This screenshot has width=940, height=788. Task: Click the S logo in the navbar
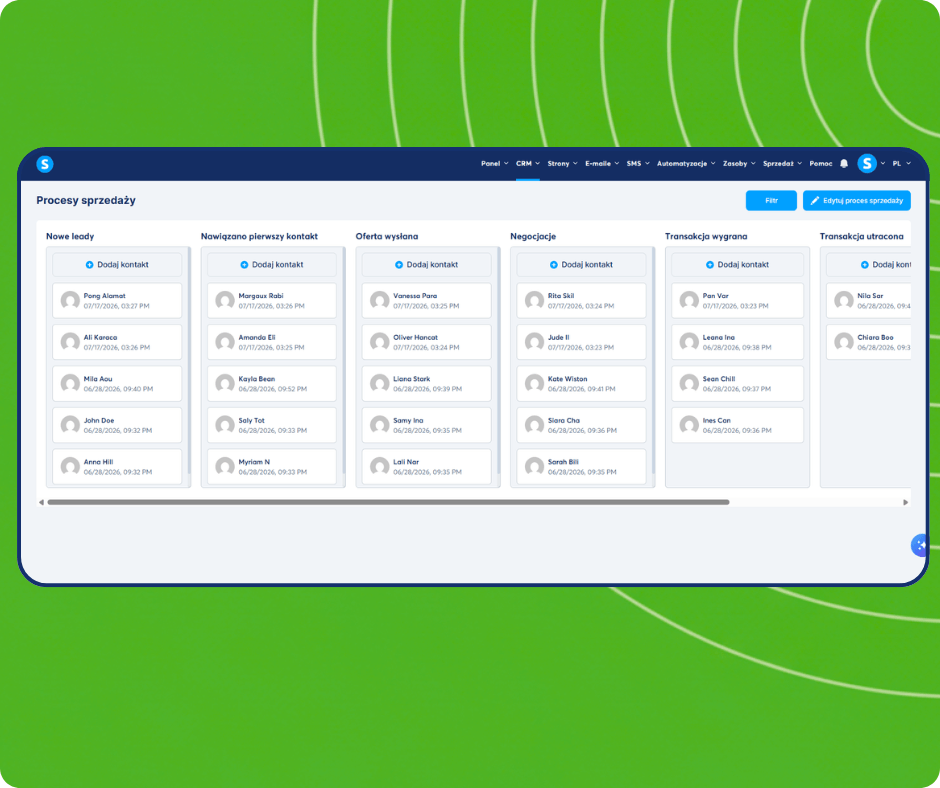[45, 164]
